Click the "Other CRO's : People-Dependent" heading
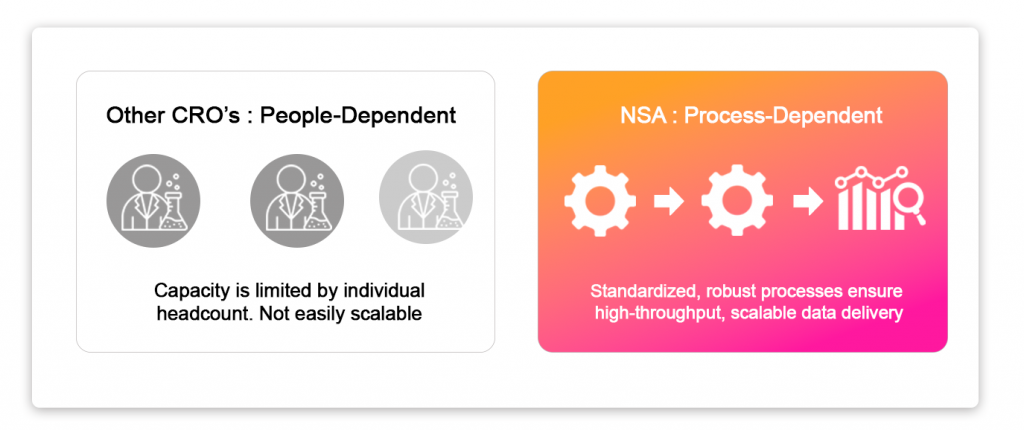1024x430 pixels. pos(280,116)
